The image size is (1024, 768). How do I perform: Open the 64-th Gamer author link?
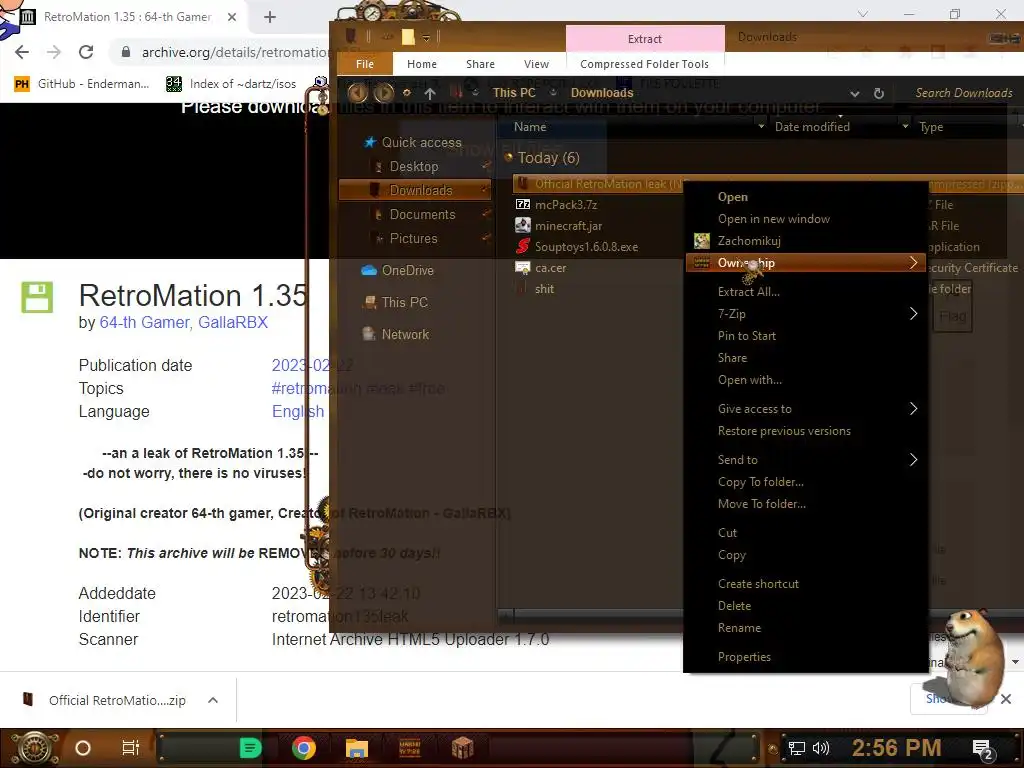pos(144,323)
